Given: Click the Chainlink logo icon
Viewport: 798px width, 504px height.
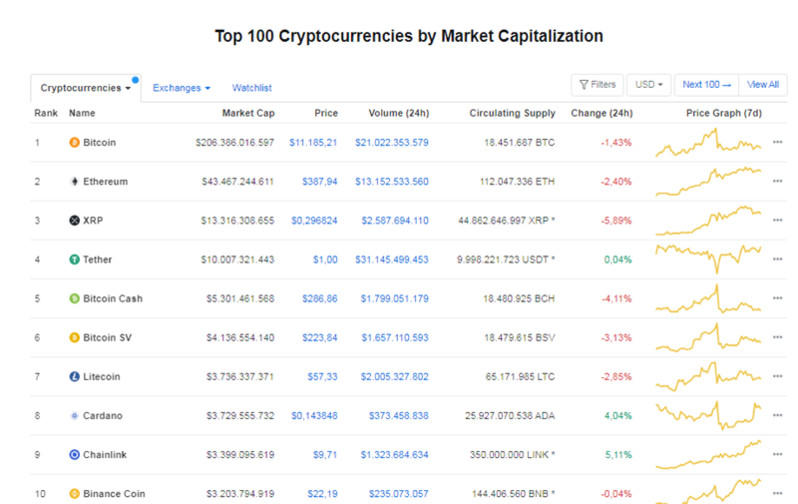Looking at the screenshot, I should pos(74,454).
